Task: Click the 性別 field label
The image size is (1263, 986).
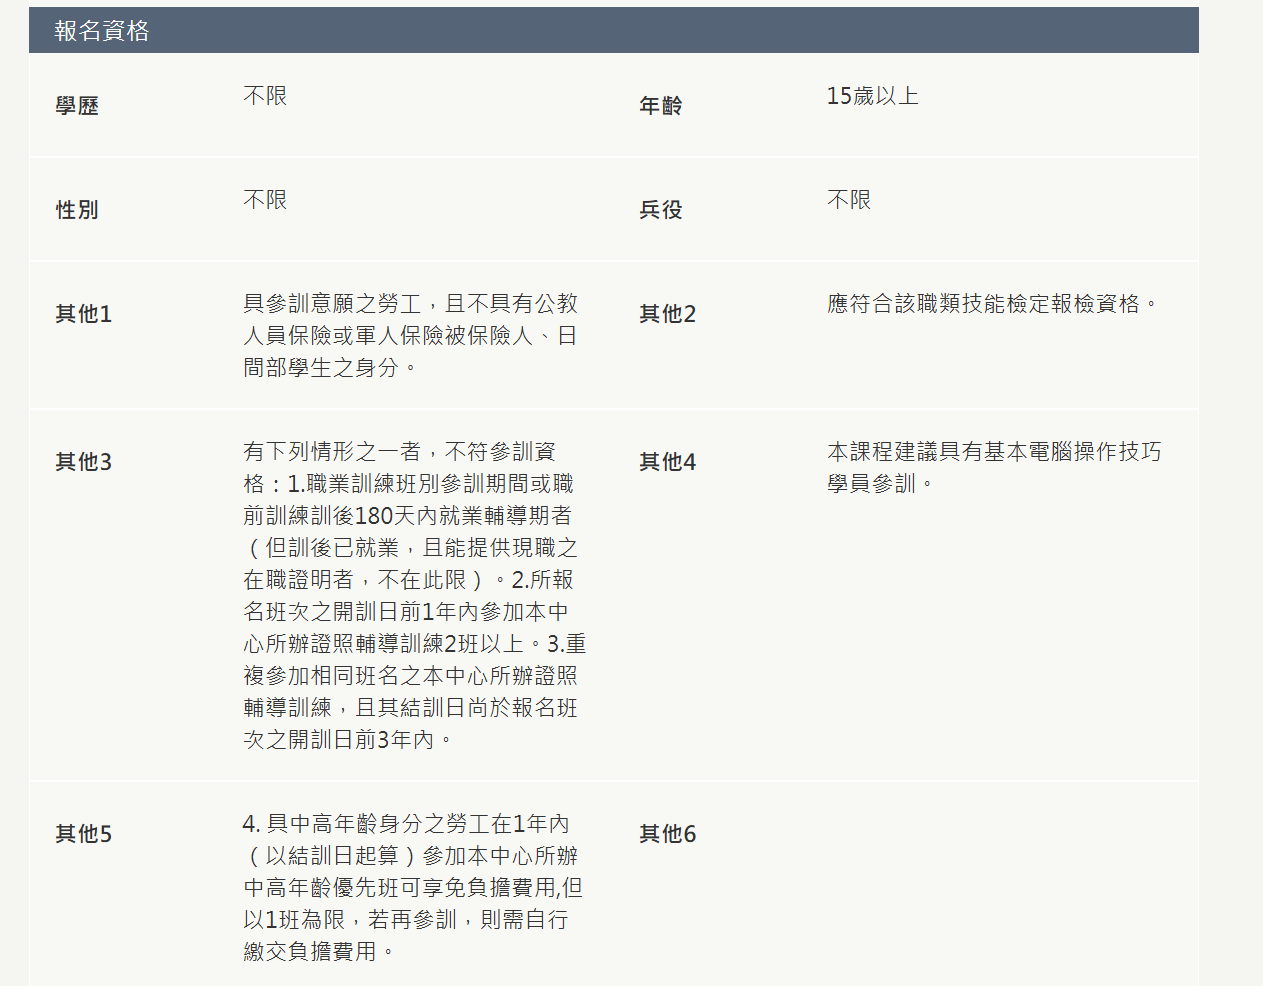Action: pyautogui.click(x=77, y=210)
